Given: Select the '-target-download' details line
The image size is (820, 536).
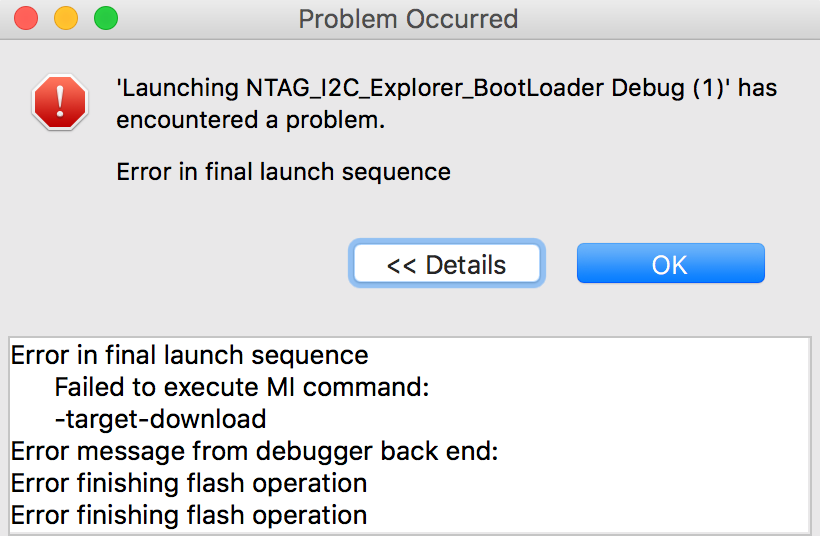Looking at the screenshot, I should point(160,419).
